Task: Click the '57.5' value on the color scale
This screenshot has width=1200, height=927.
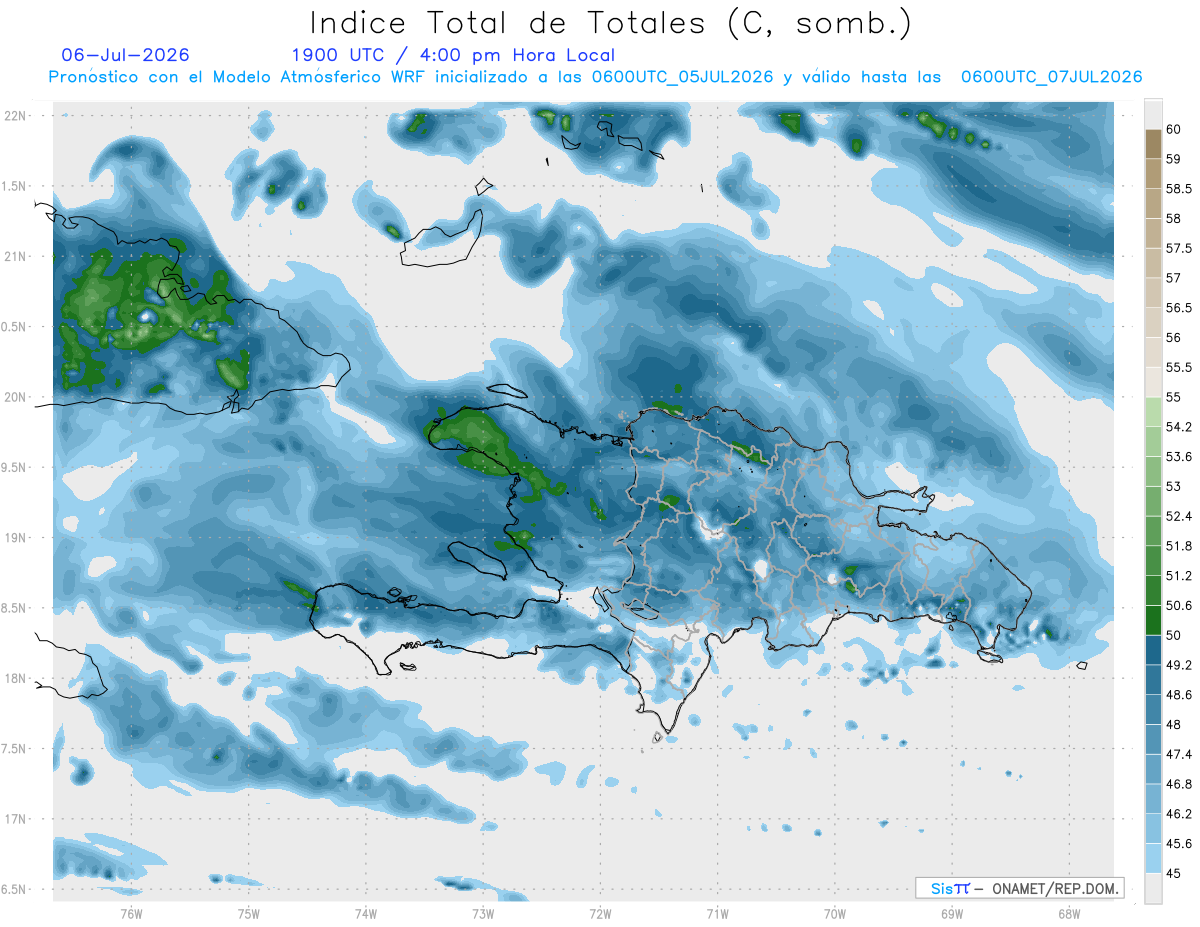Action: tap(1179, 248)
